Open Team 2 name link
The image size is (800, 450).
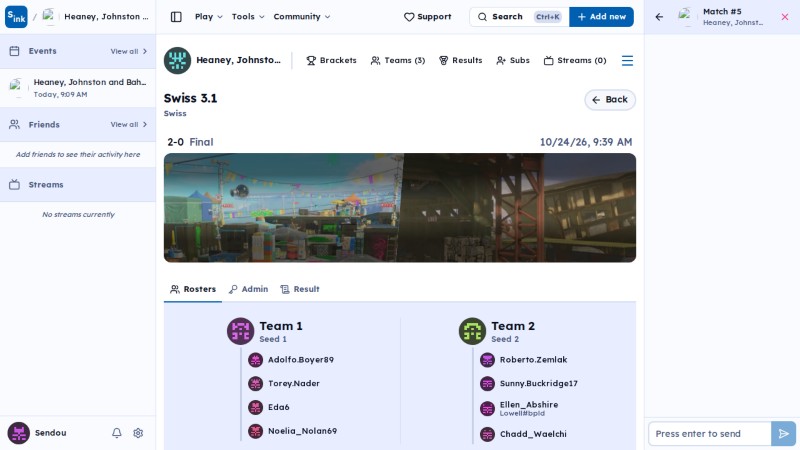[513, 326]
